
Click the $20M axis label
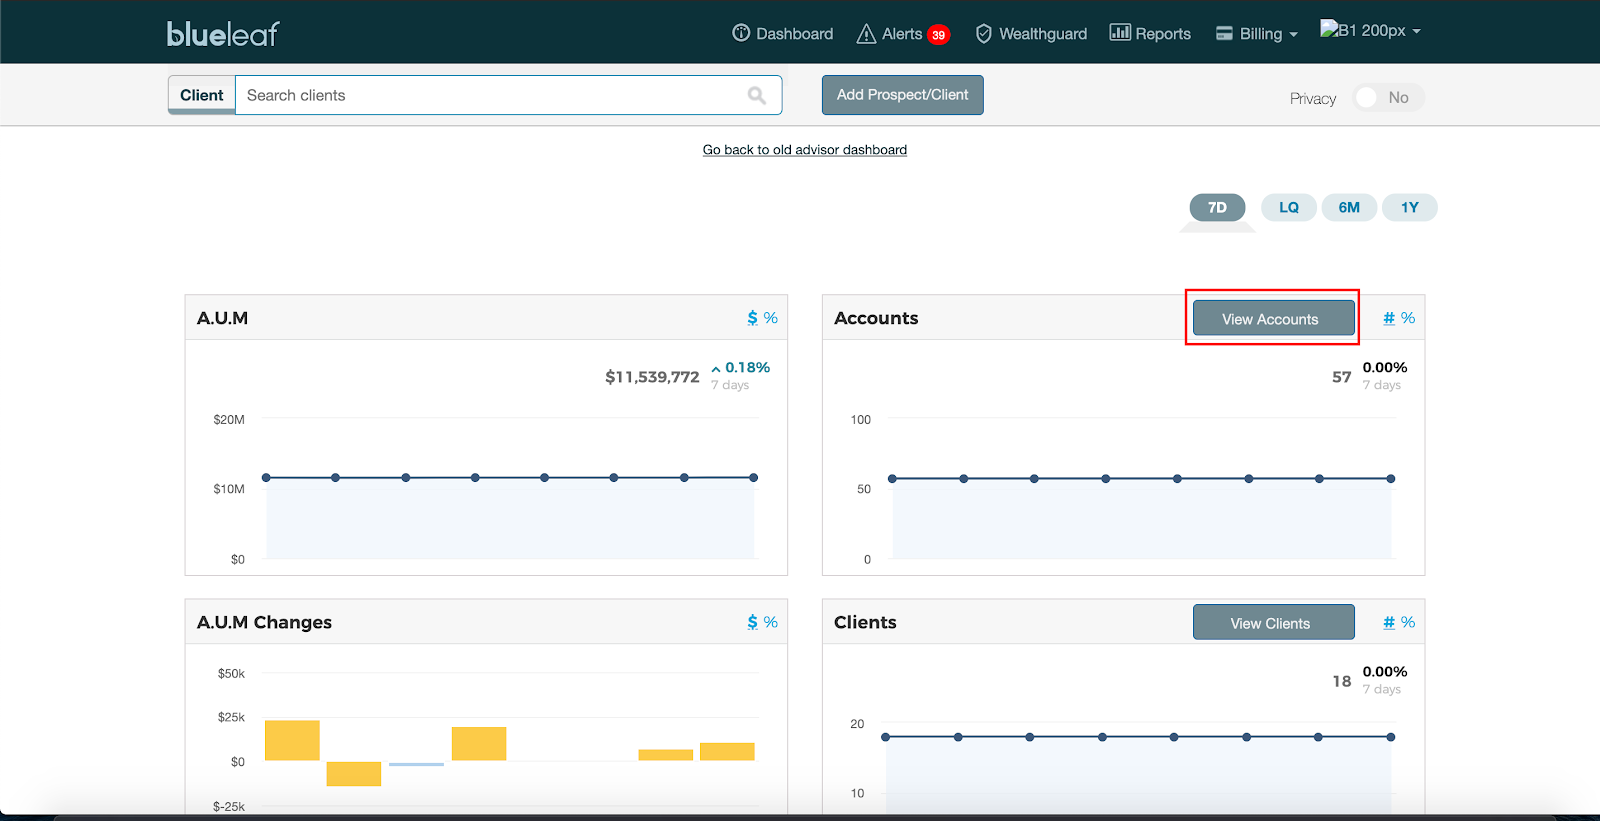click(229, 420)
